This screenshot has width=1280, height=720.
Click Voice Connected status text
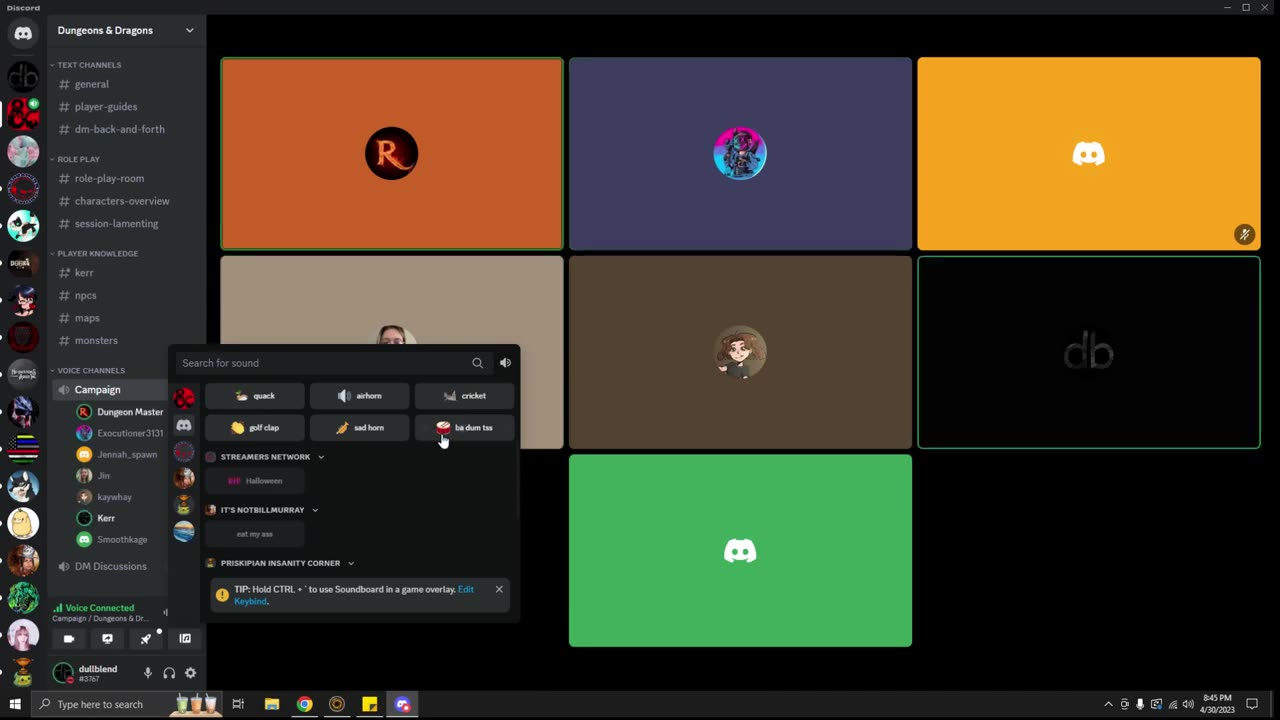pos(99,608)
